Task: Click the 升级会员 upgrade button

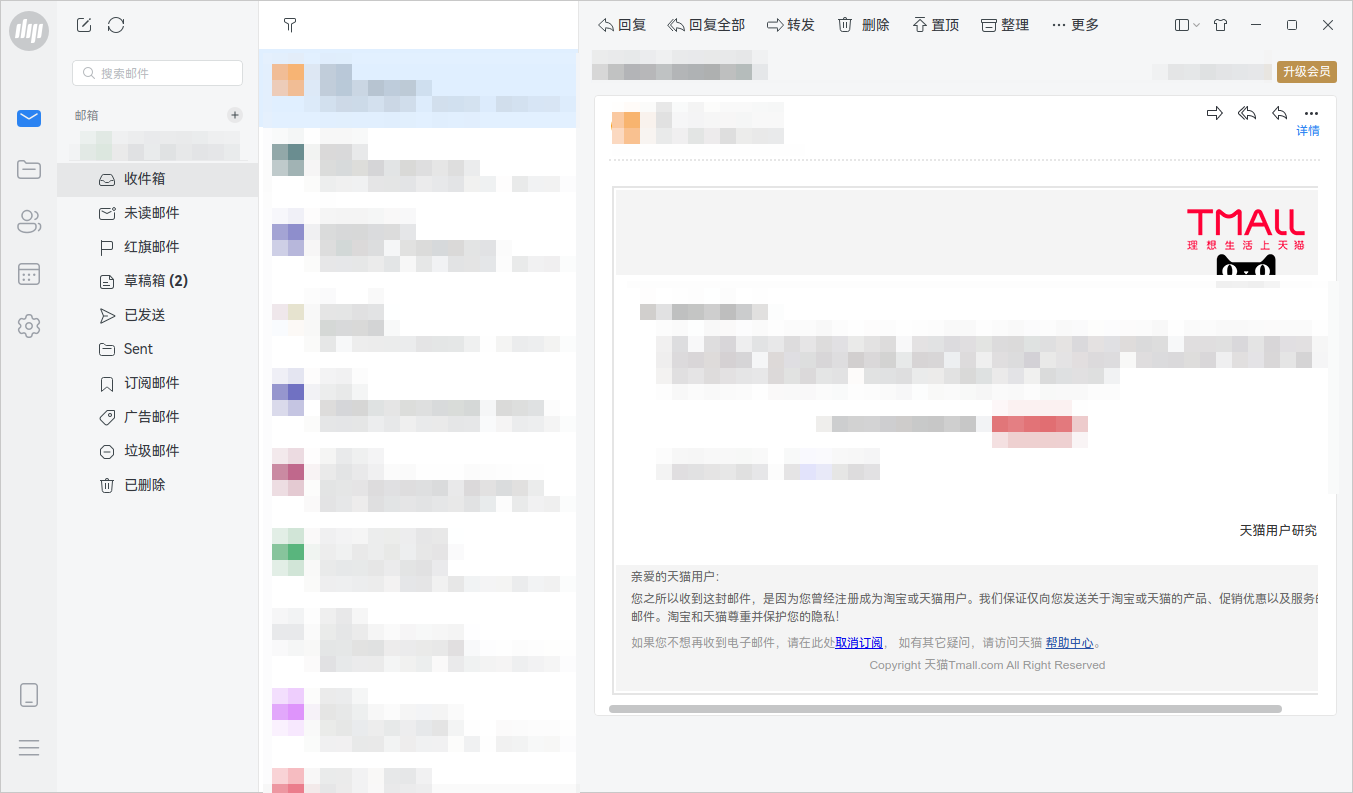Action: pyautogui.click(x=1306, y=71)
